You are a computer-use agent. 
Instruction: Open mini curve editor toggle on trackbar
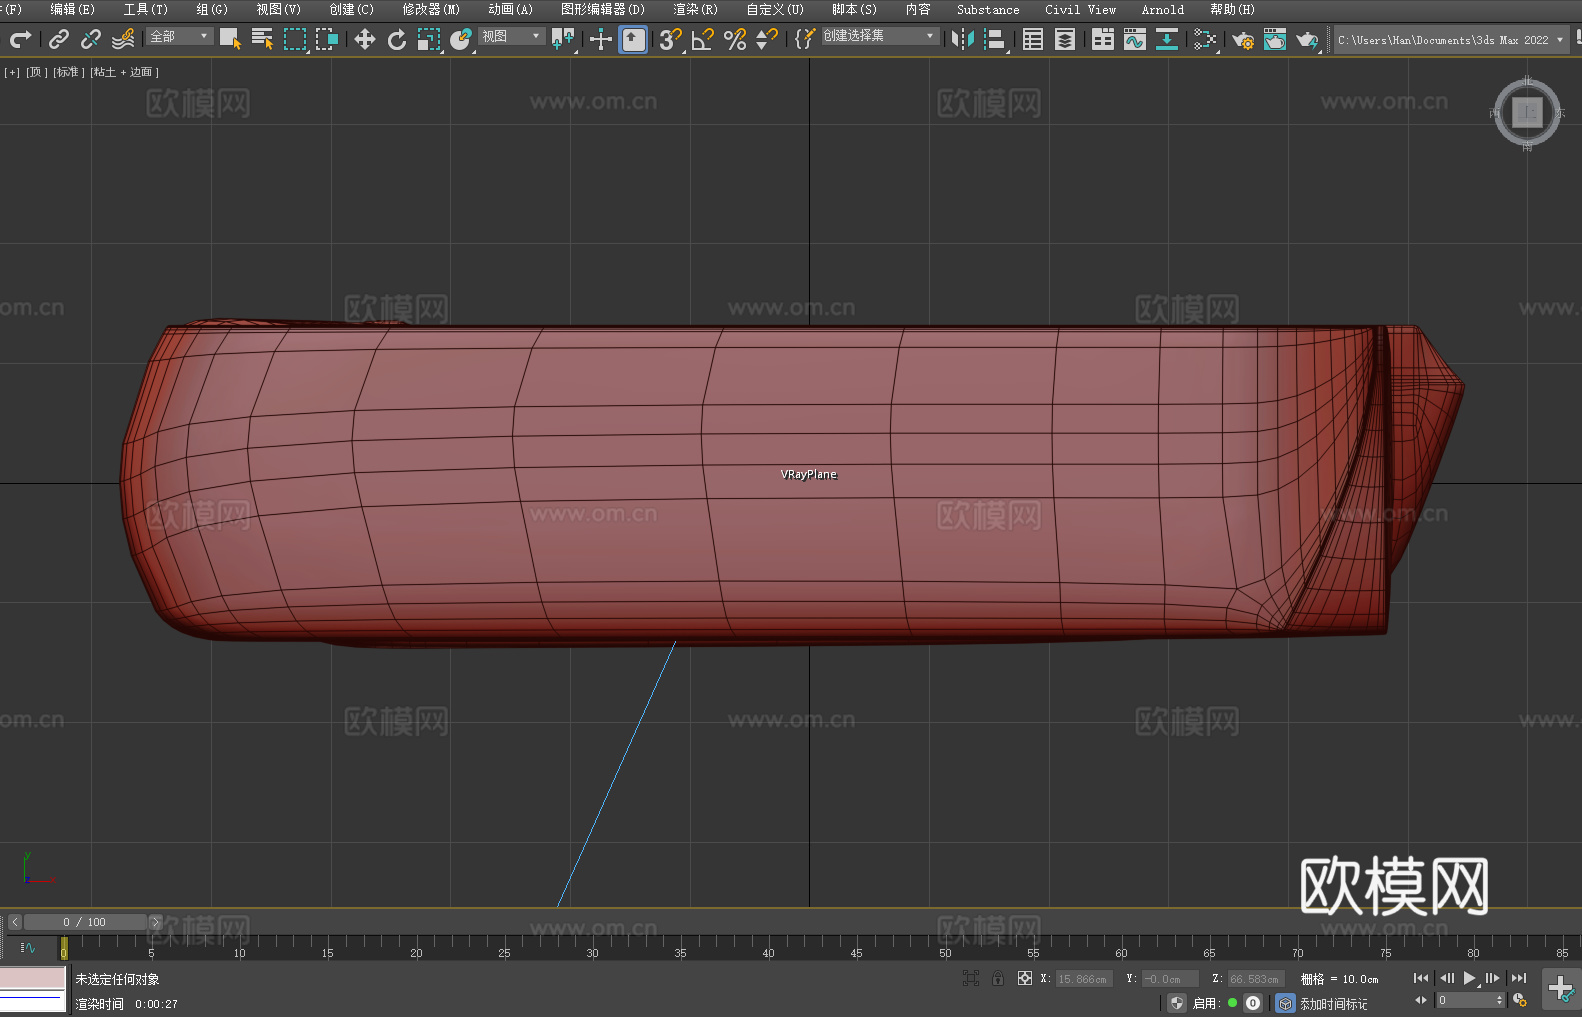pyautogui.click(x=27, y=947)
